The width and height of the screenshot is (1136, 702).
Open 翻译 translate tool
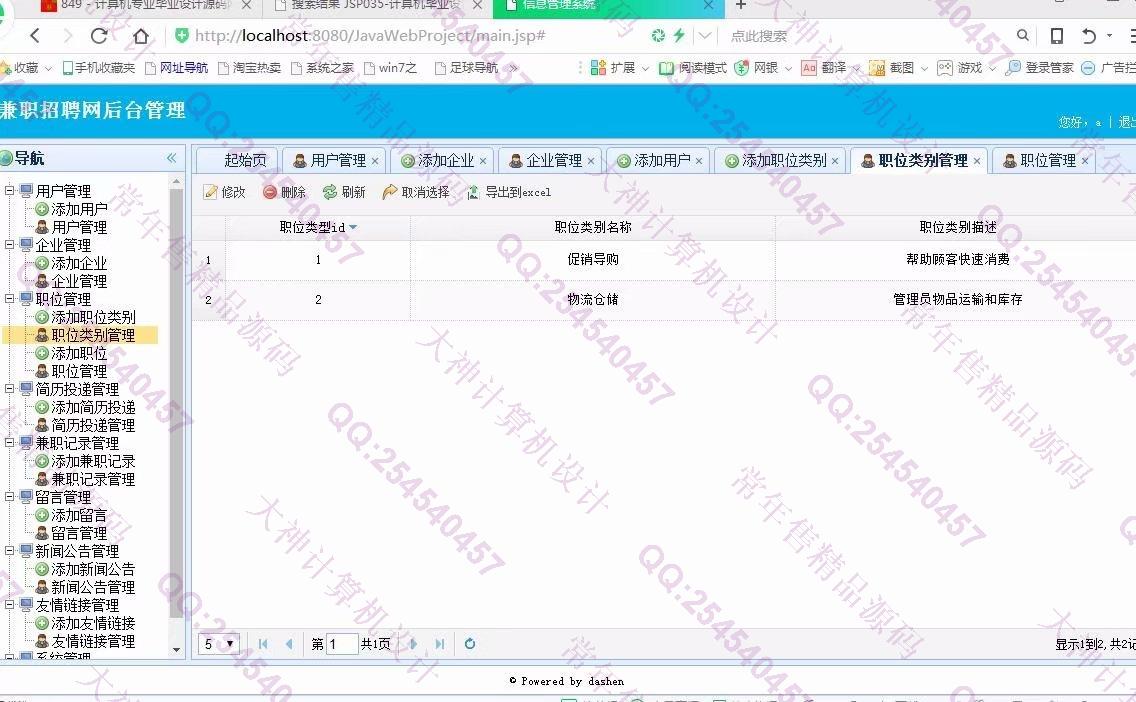click(830, 67)
